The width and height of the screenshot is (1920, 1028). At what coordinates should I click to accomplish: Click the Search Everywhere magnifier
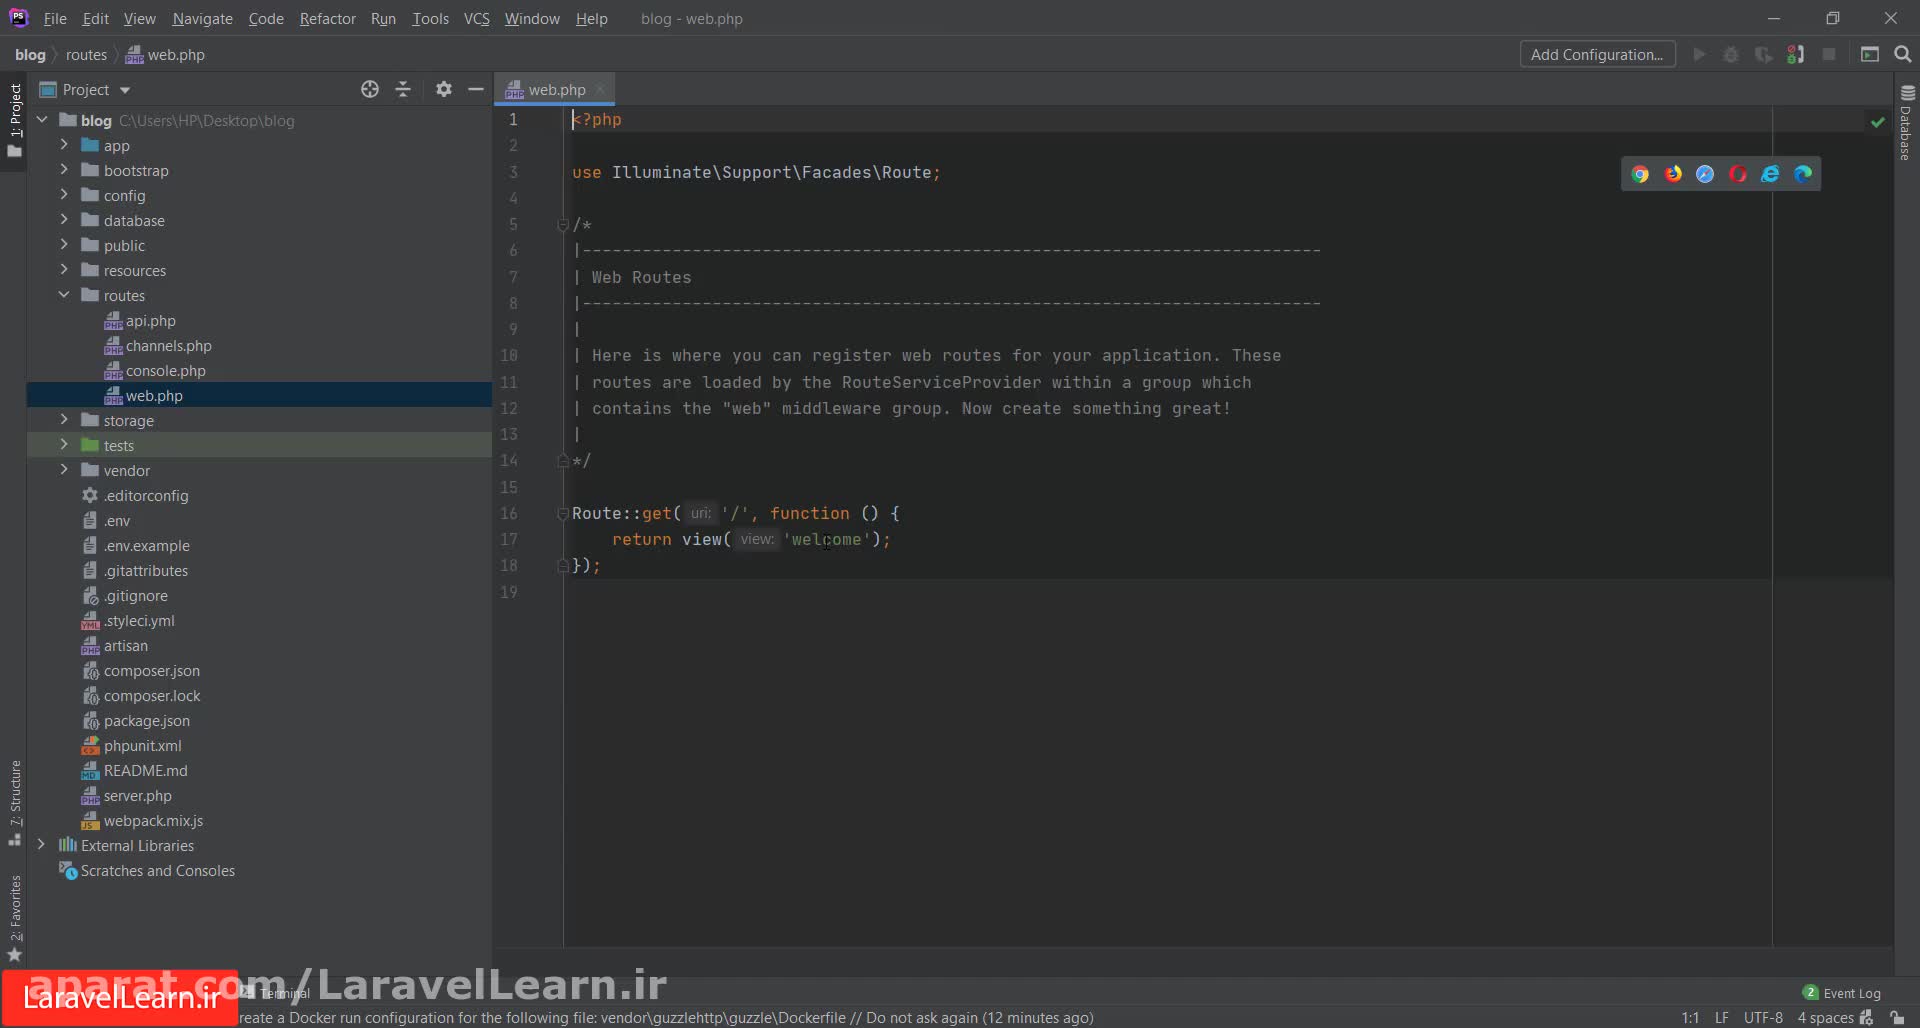pyautogui.click(x=1902, y=55)
